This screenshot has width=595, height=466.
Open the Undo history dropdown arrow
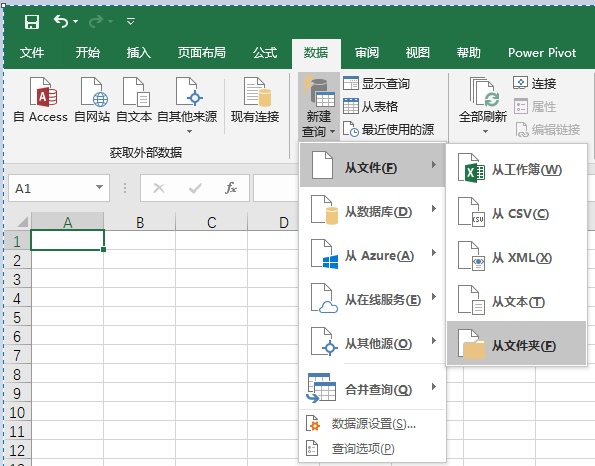click(76, 22)
